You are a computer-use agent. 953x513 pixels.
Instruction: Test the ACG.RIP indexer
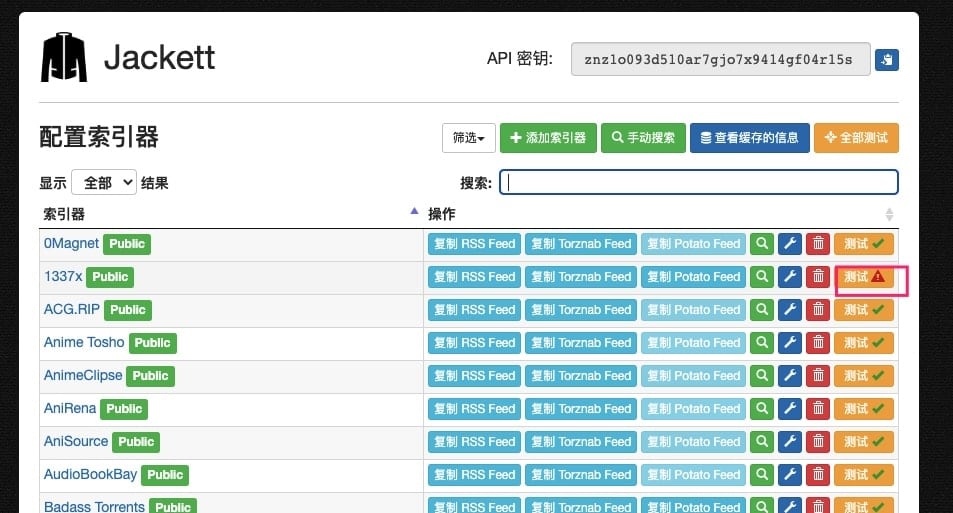pyautogui.click(x=864, y=309)
